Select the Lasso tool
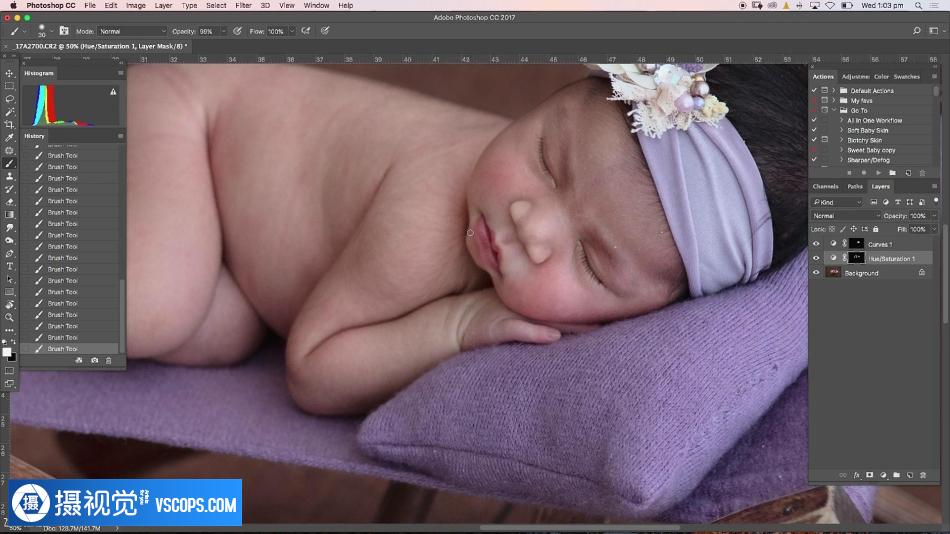 [x=9, y=99]
